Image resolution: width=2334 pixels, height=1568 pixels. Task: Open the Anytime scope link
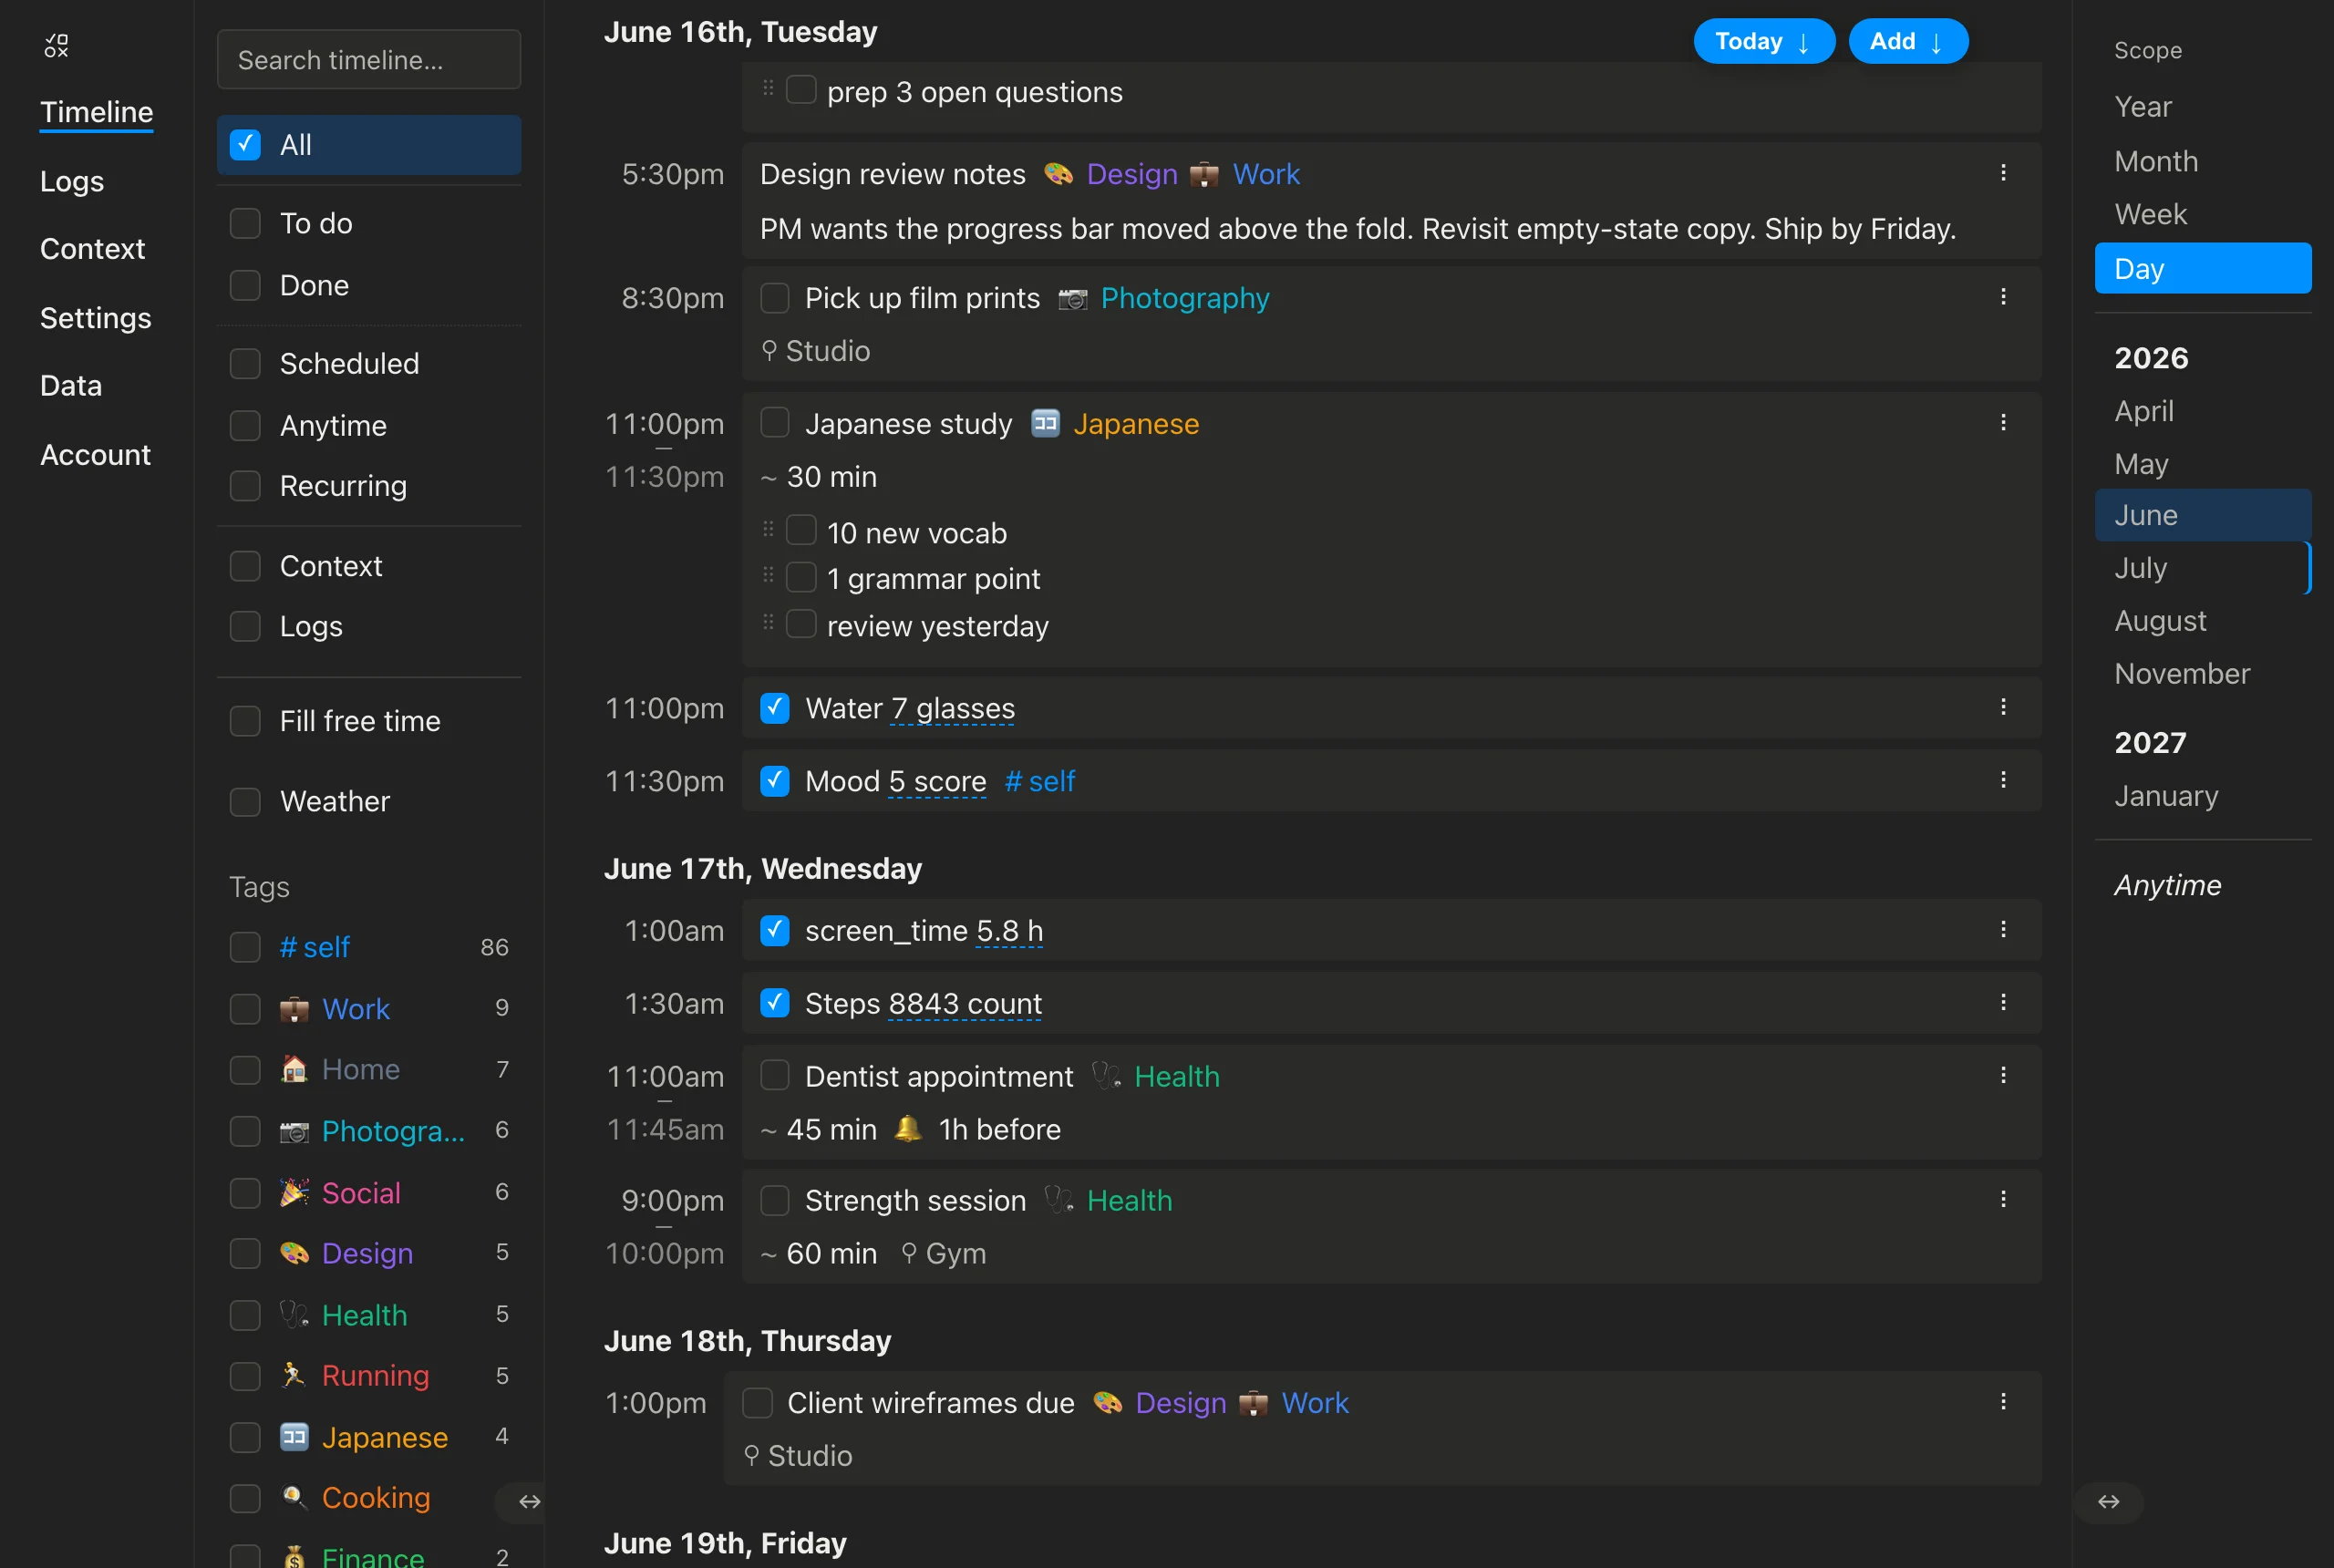click(x=2168, y=885)
